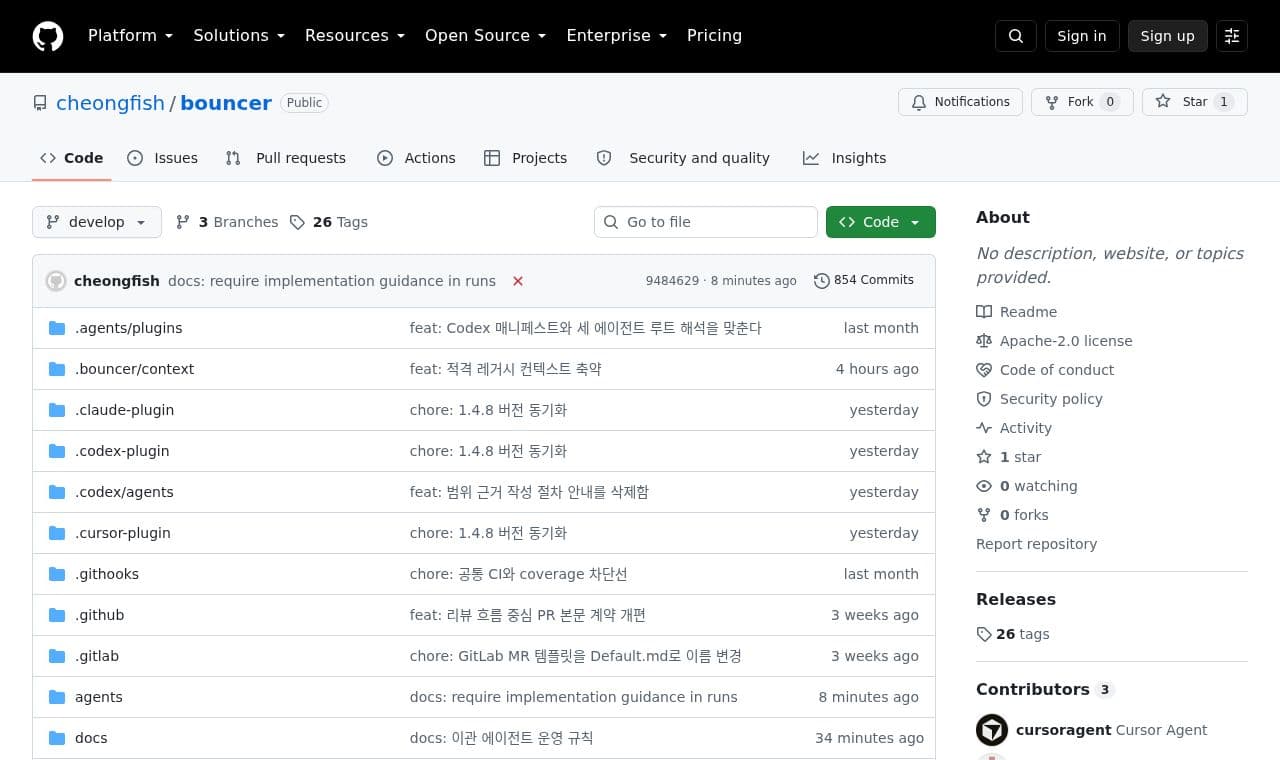1280x760 pixels.
Task: Star the bouncer repository
Action: (x=1195, y=102)
